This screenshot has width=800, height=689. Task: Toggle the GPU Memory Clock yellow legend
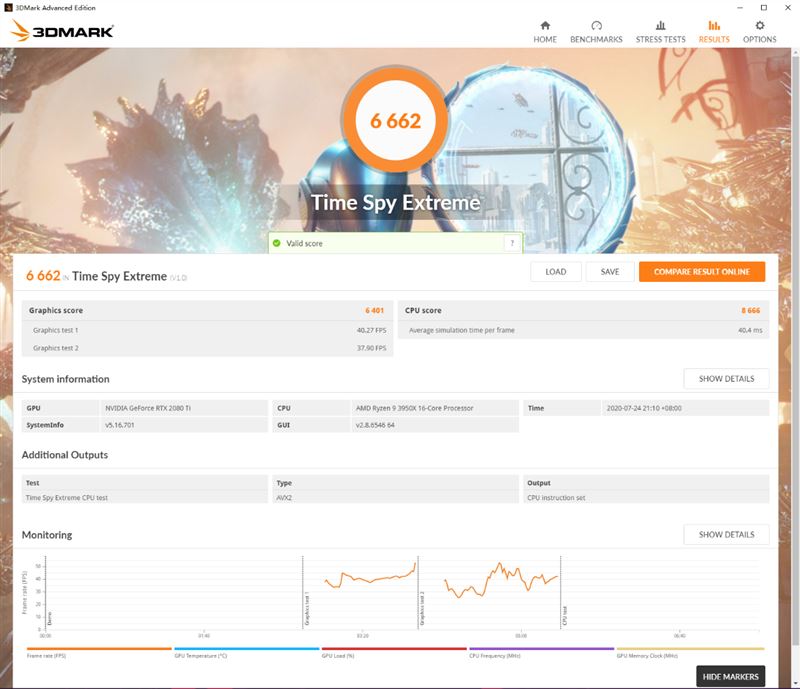pos(690,653)
